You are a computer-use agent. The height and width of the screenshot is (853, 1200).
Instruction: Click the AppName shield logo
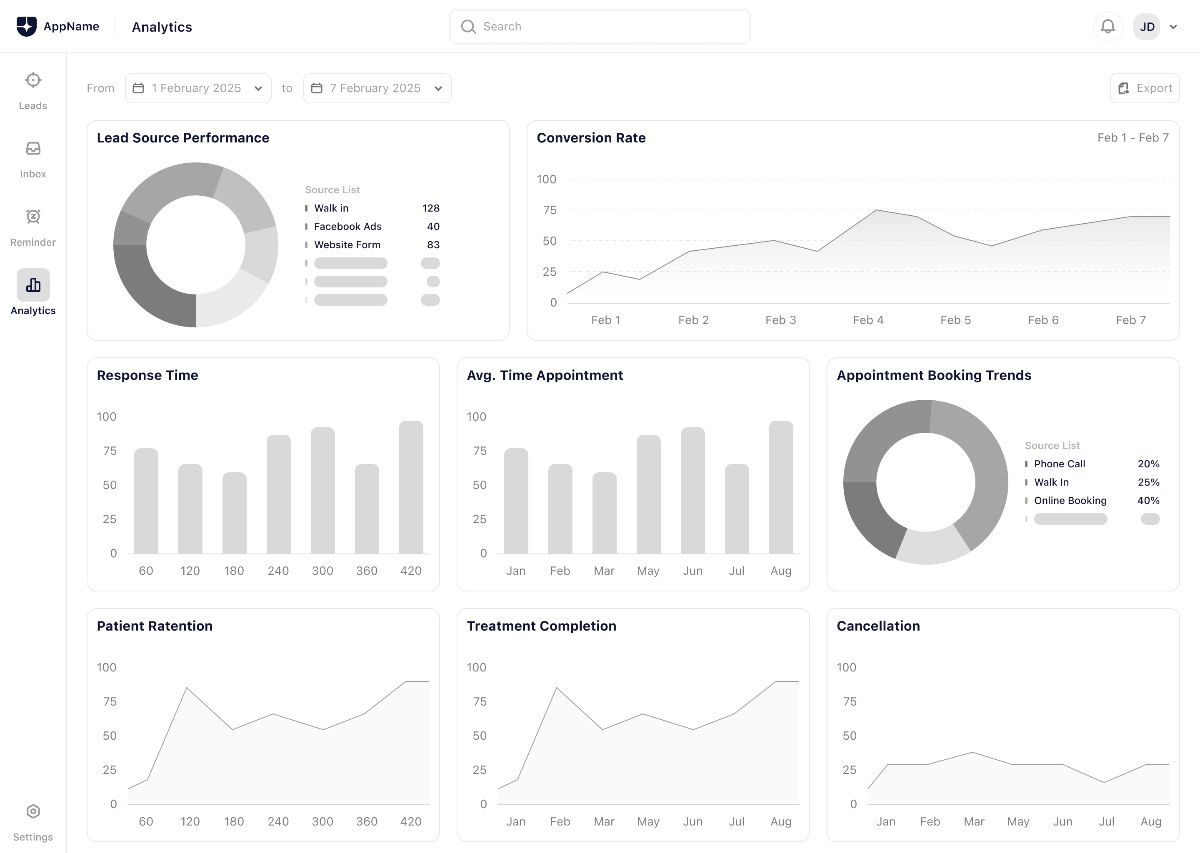(x=25, y=27)
